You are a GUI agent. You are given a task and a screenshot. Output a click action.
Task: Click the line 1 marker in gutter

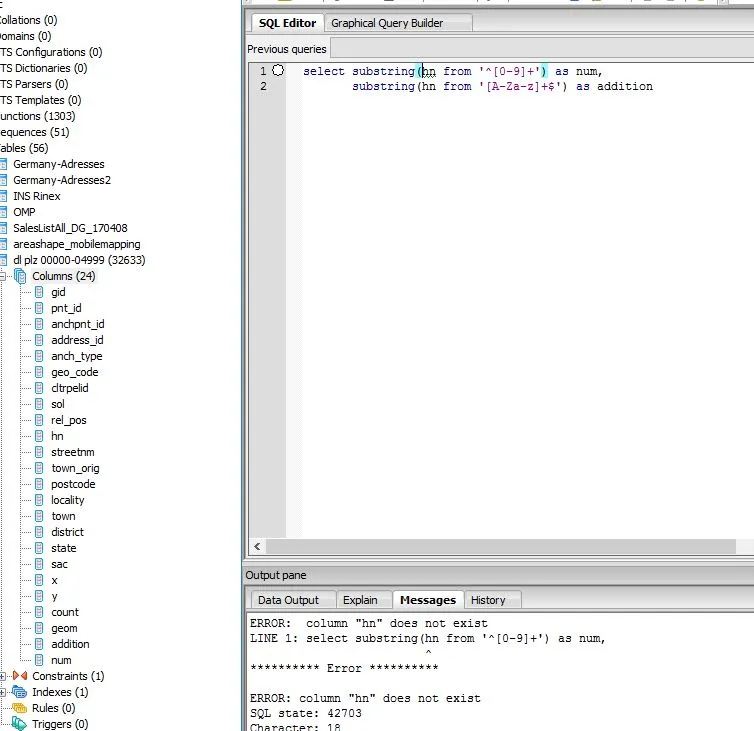278,71
